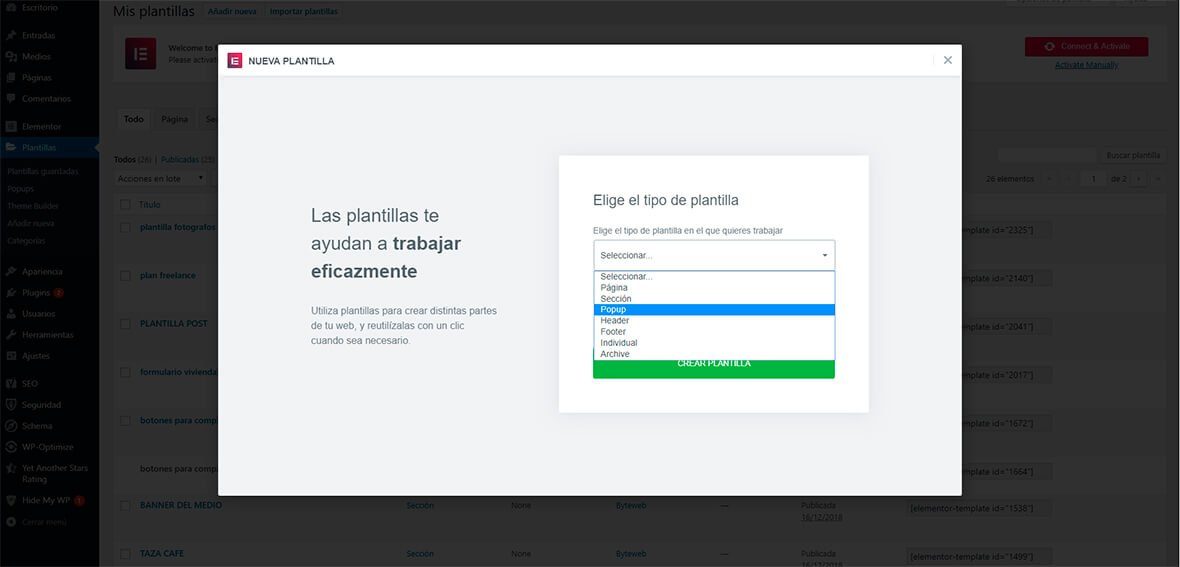This screenshot has width=1180, height=567.
Task: Open Hide My WP shield icon
Action: 11,500
